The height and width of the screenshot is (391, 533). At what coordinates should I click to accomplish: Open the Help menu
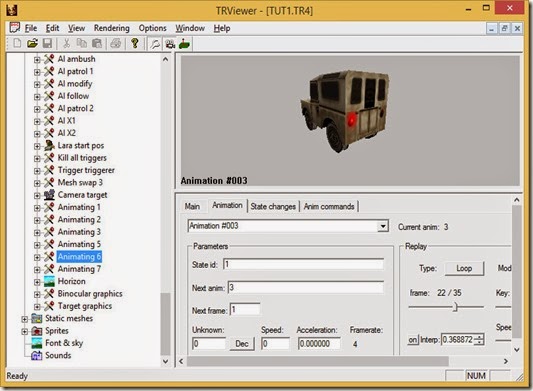tap(222, 28)
